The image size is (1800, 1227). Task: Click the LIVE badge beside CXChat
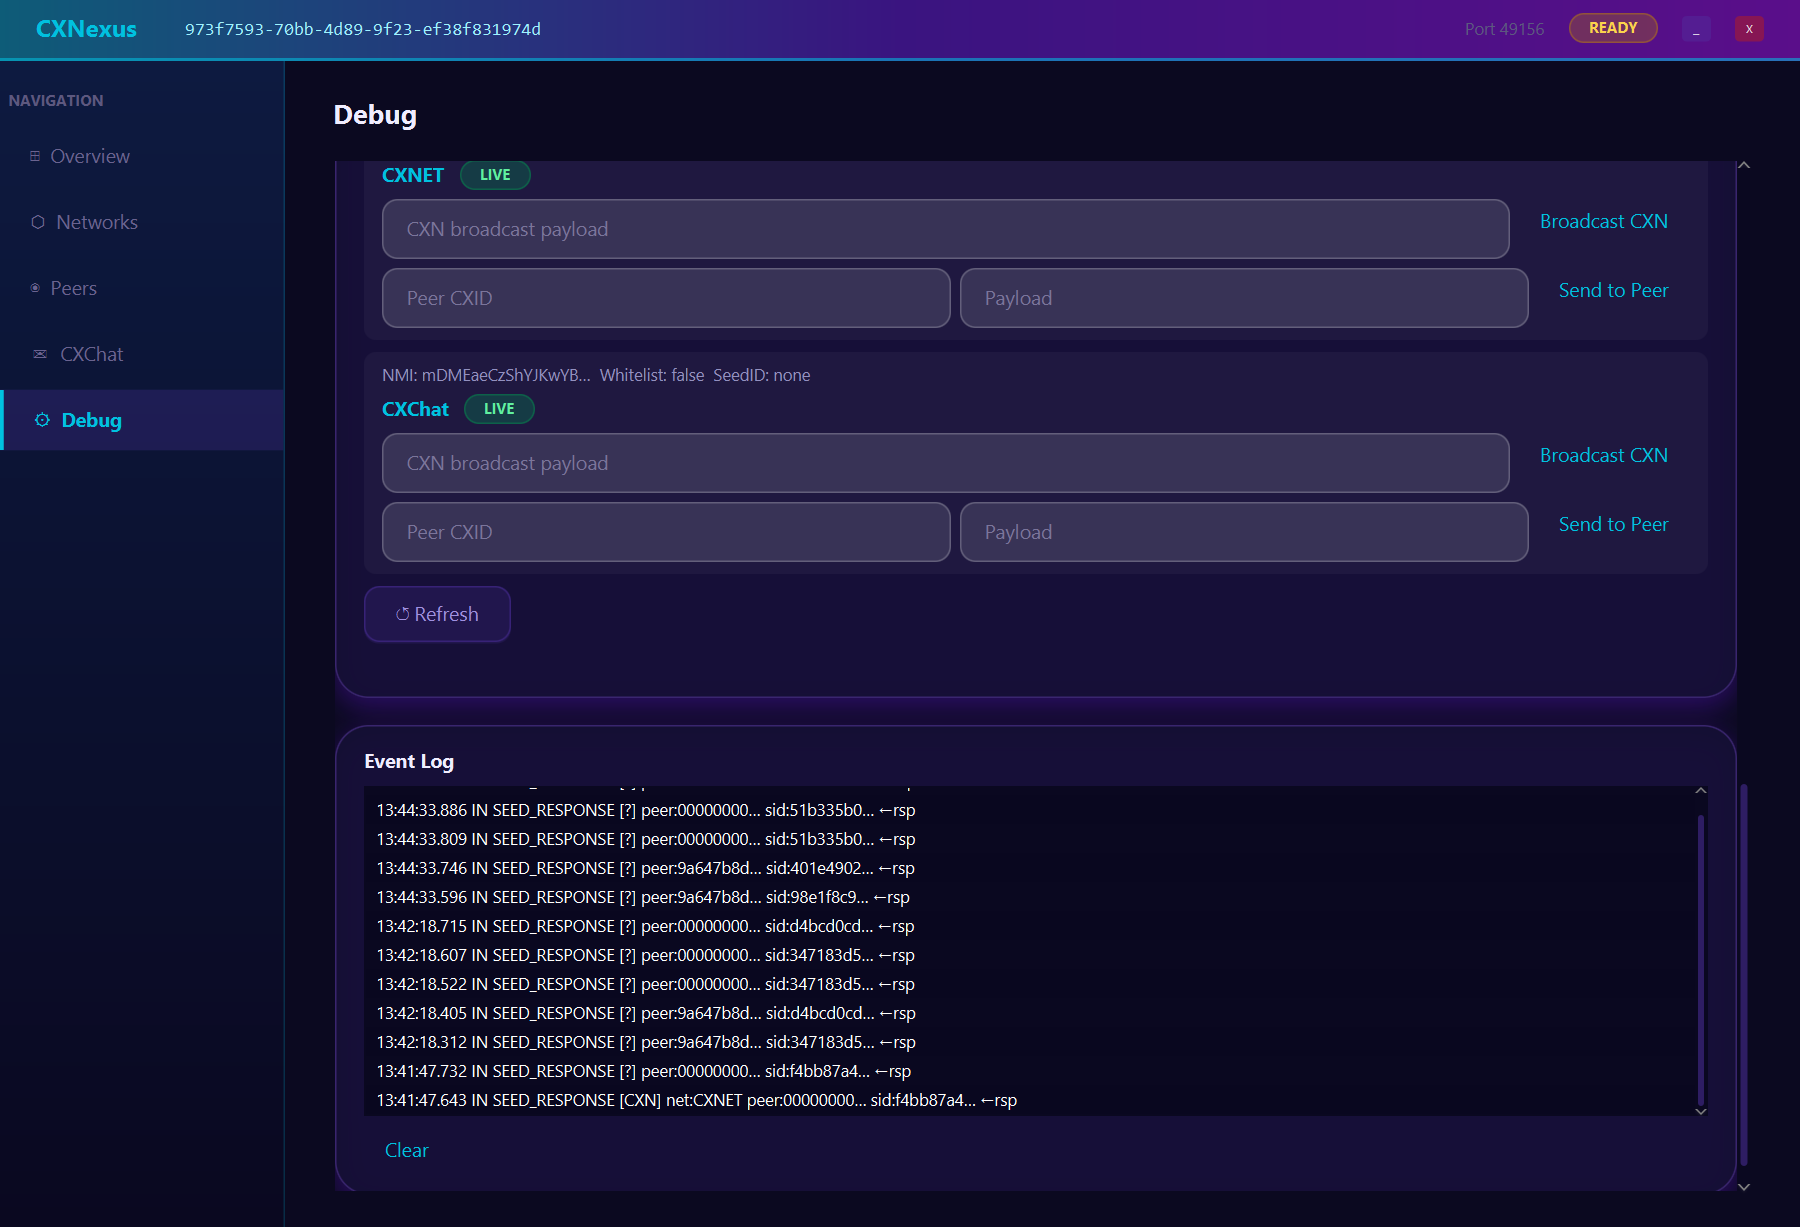(x=499, y=409)
